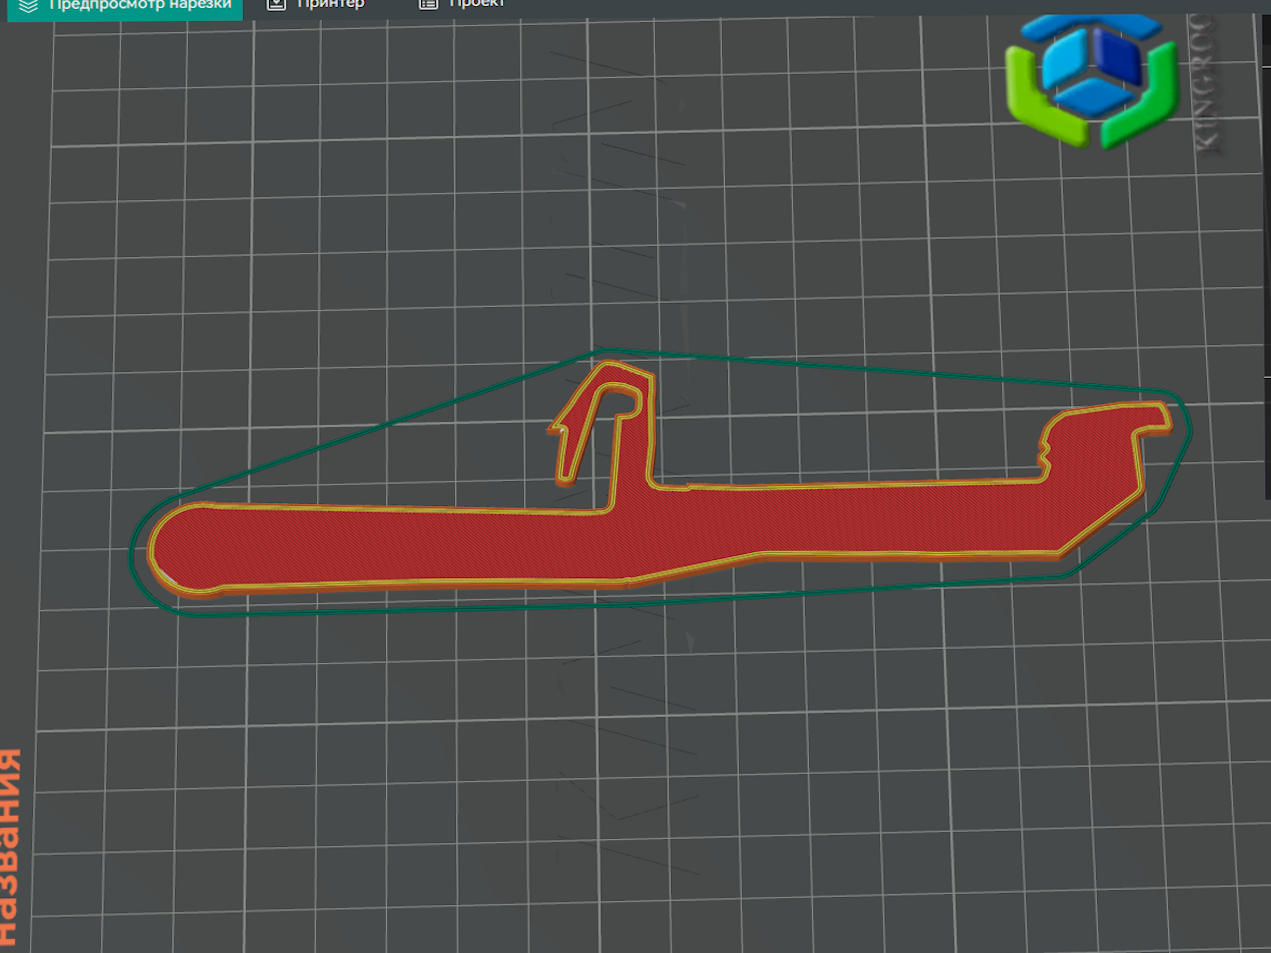This screenshot has width=1271, height=953.
Task: Switch to the Проект tab
Action: tap(462, 5)
